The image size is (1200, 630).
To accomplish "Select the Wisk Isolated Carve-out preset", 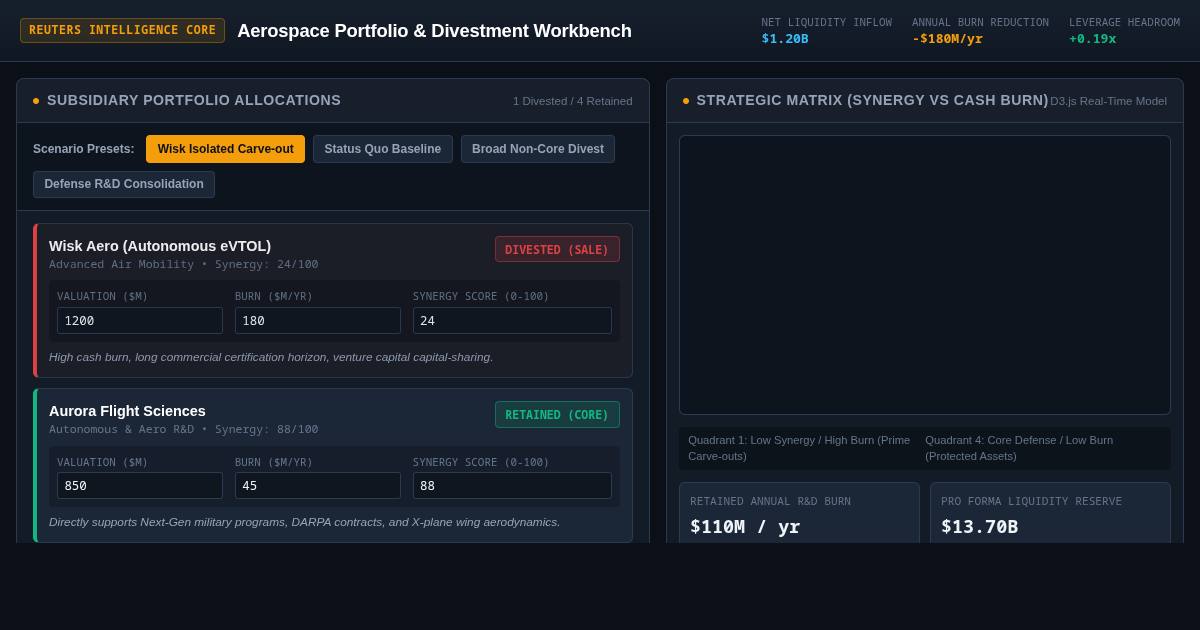I will (225, 149).
